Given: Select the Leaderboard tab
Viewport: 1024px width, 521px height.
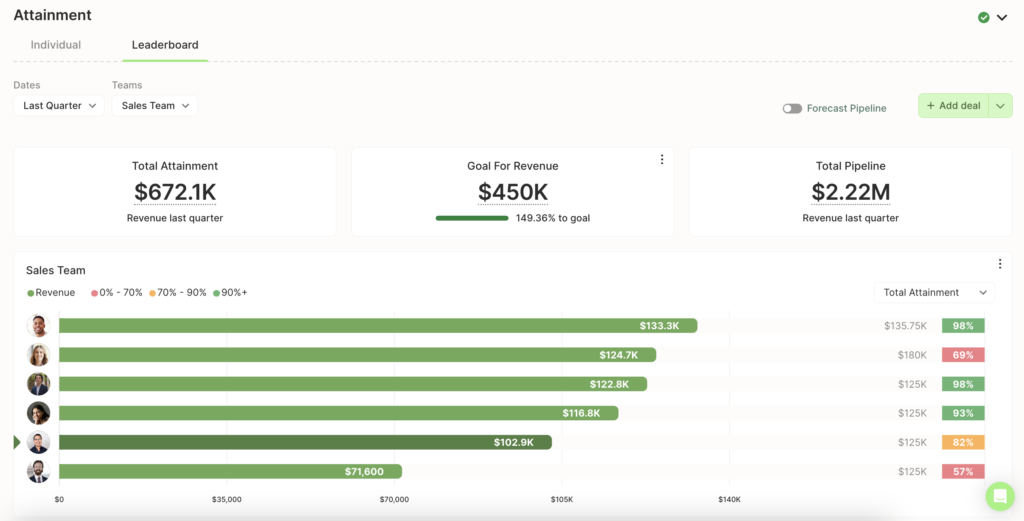Looking at the screenshot, I should (165, 45).
